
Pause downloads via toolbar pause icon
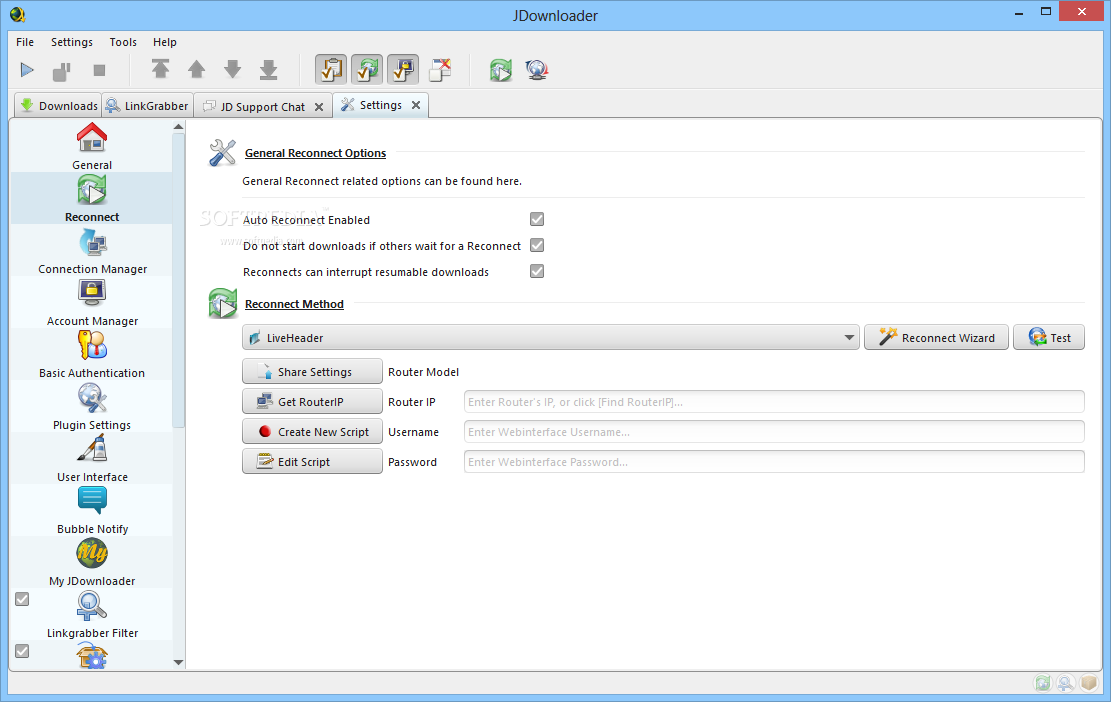click(62, 70)
